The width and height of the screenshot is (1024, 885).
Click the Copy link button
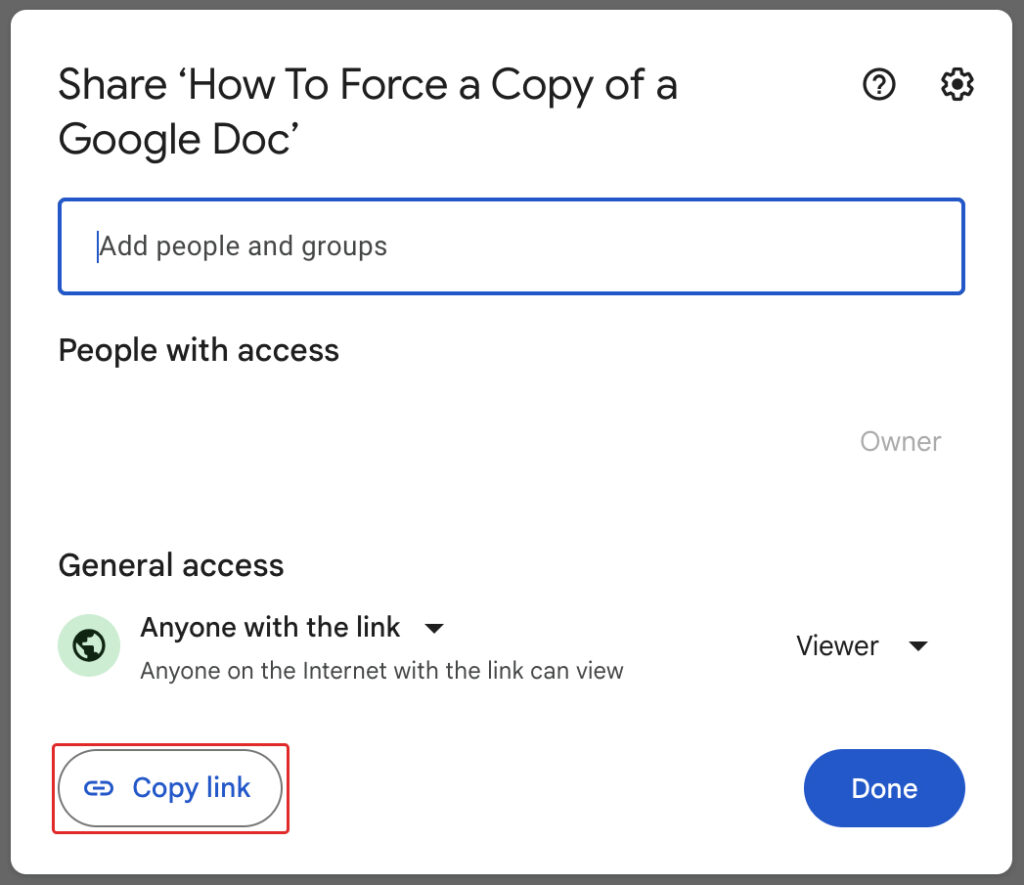click(170, 788)
